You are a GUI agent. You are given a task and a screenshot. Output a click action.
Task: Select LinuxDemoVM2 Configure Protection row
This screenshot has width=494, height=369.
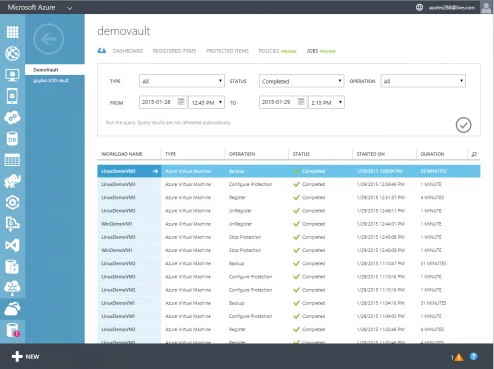click(289, 290)
